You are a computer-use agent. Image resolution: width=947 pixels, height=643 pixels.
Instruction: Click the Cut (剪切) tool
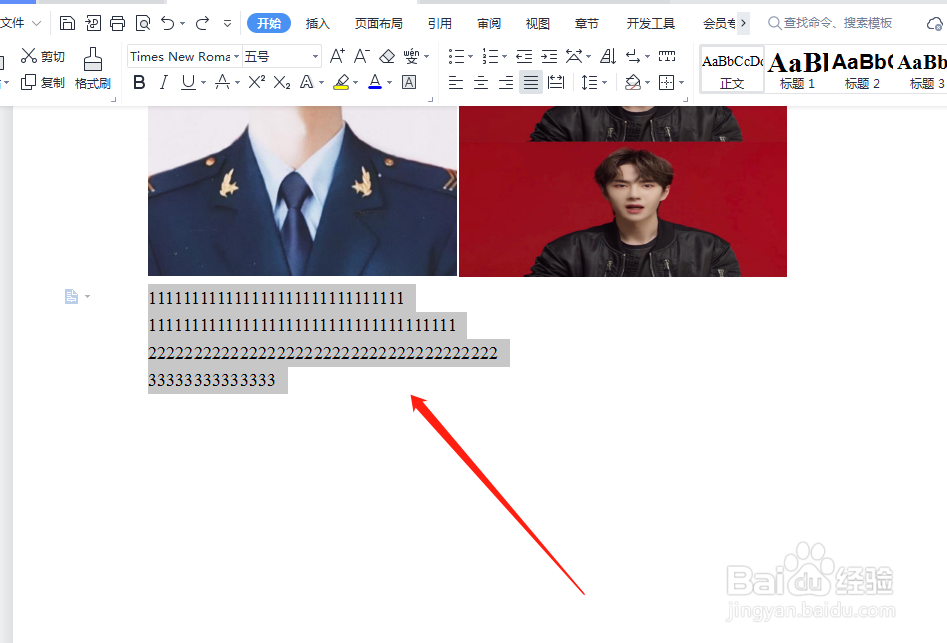[42, 56]
